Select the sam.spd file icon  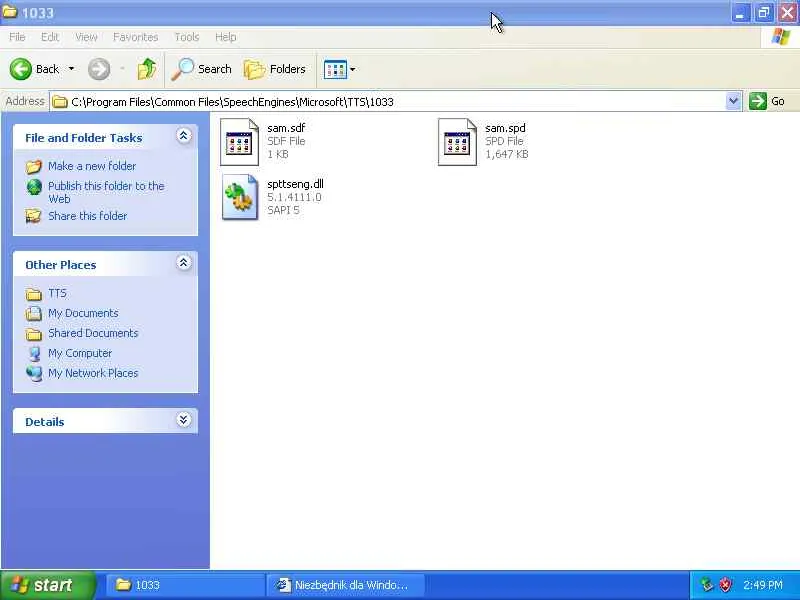[457, 142]
